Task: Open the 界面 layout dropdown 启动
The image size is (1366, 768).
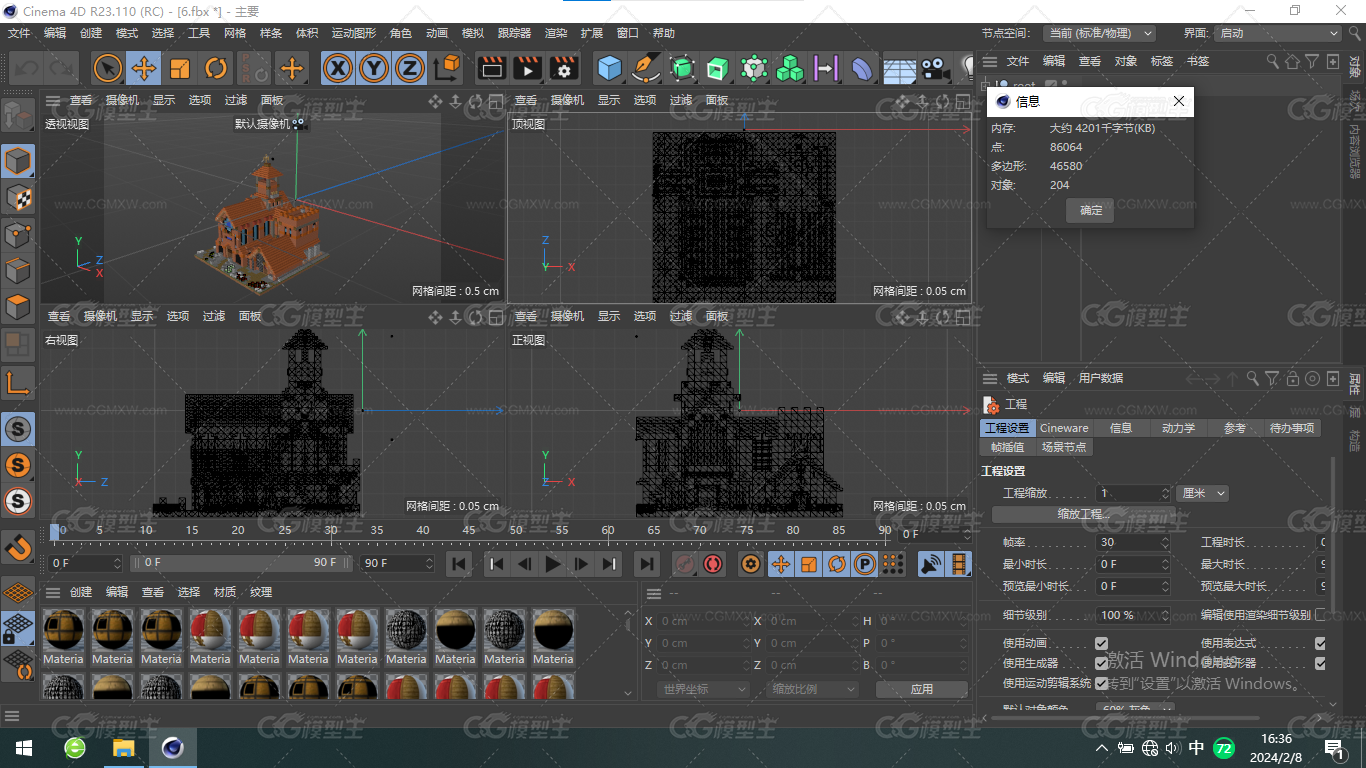Action: coord(1278,33)
